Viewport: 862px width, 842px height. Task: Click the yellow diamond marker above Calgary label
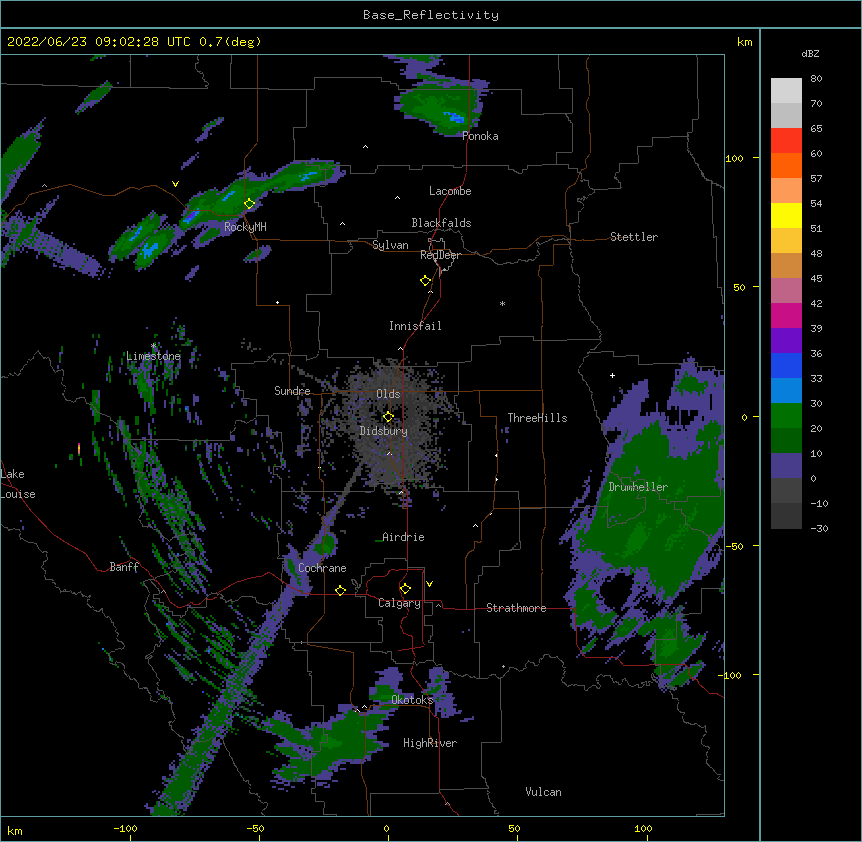pos(405,589)
